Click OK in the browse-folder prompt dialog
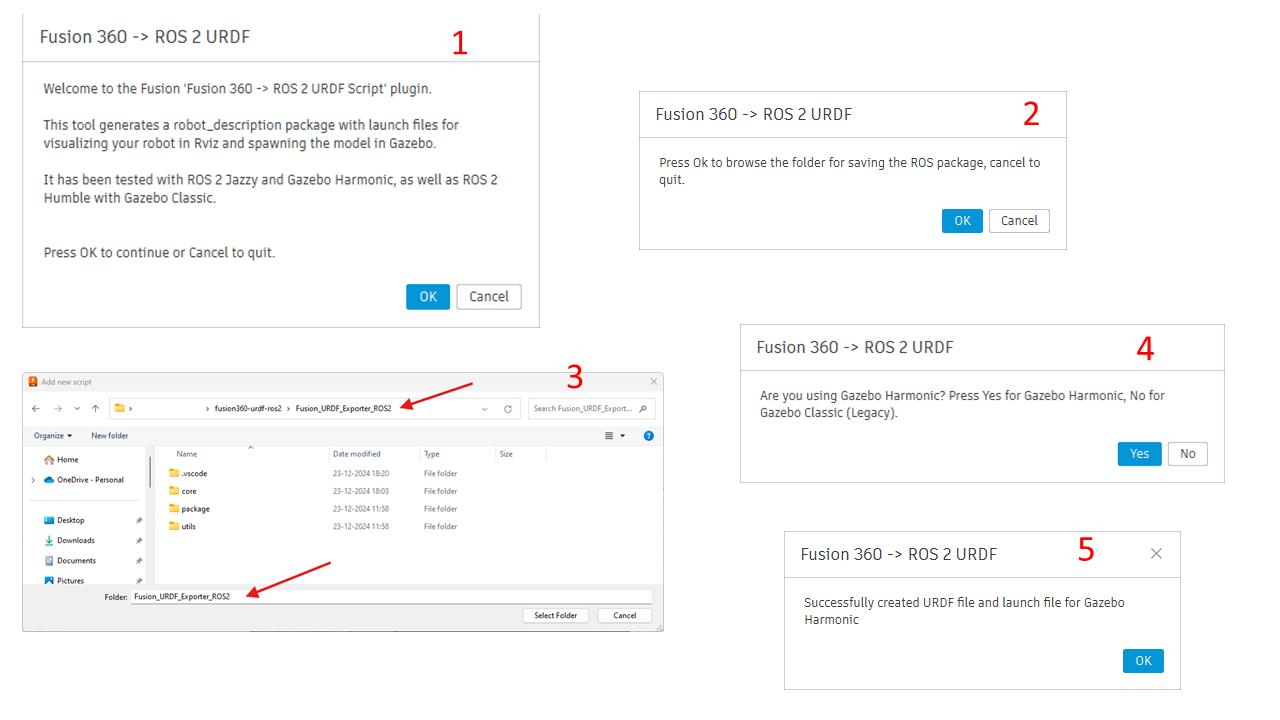This screenshot has height=720, width=1280. [962, 221]
